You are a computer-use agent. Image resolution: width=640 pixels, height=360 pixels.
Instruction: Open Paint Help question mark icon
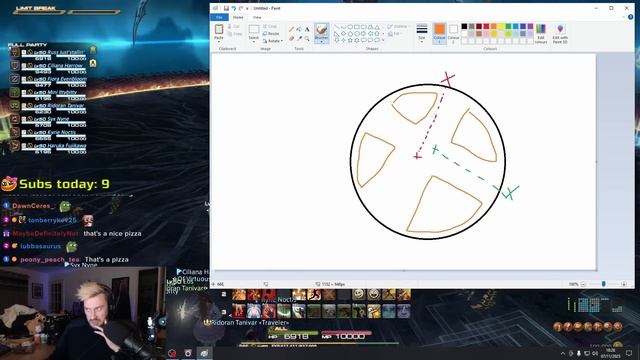[x=631, y=17]
